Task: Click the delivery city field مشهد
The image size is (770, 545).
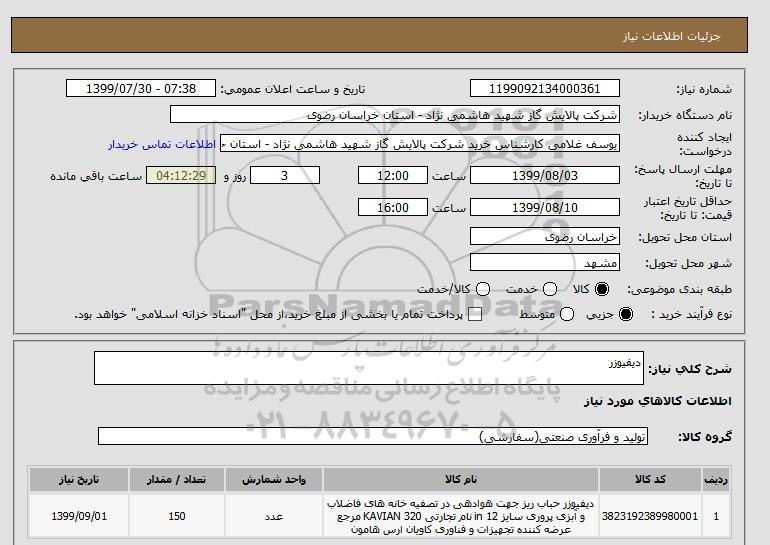Action: [545, 262]
